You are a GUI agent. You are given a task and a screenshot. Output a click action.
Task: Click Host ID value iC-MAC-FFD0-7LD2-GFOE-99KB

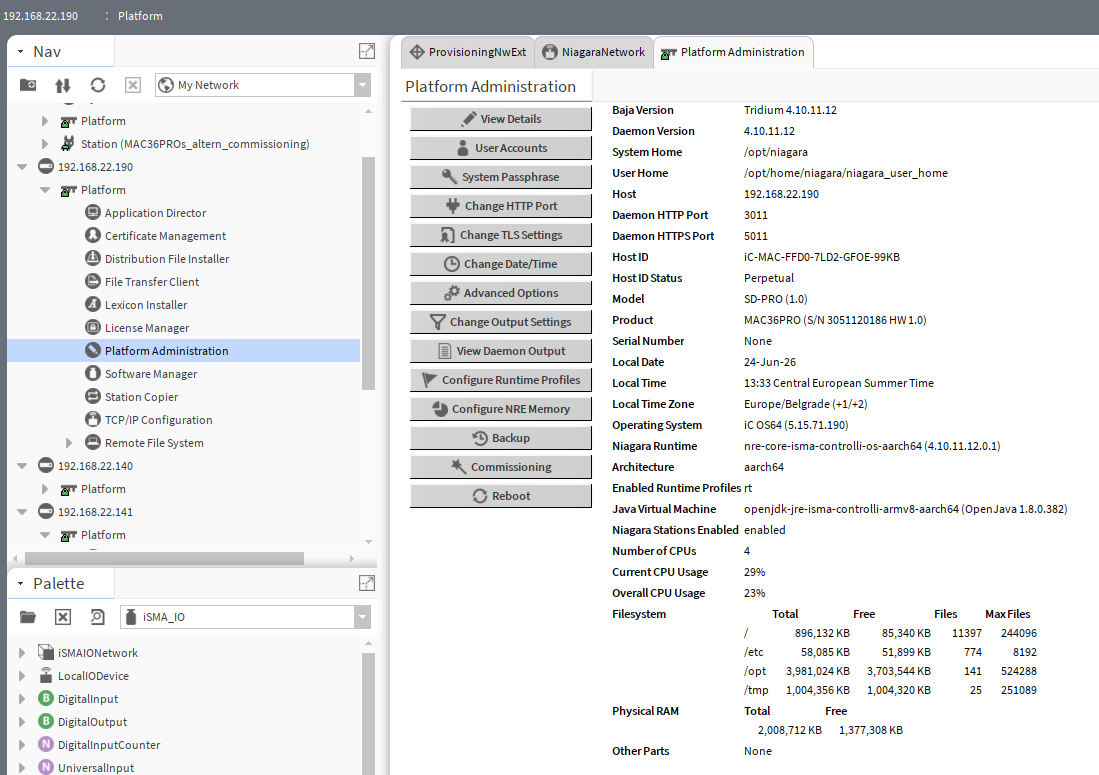click(x=821, y=257)
